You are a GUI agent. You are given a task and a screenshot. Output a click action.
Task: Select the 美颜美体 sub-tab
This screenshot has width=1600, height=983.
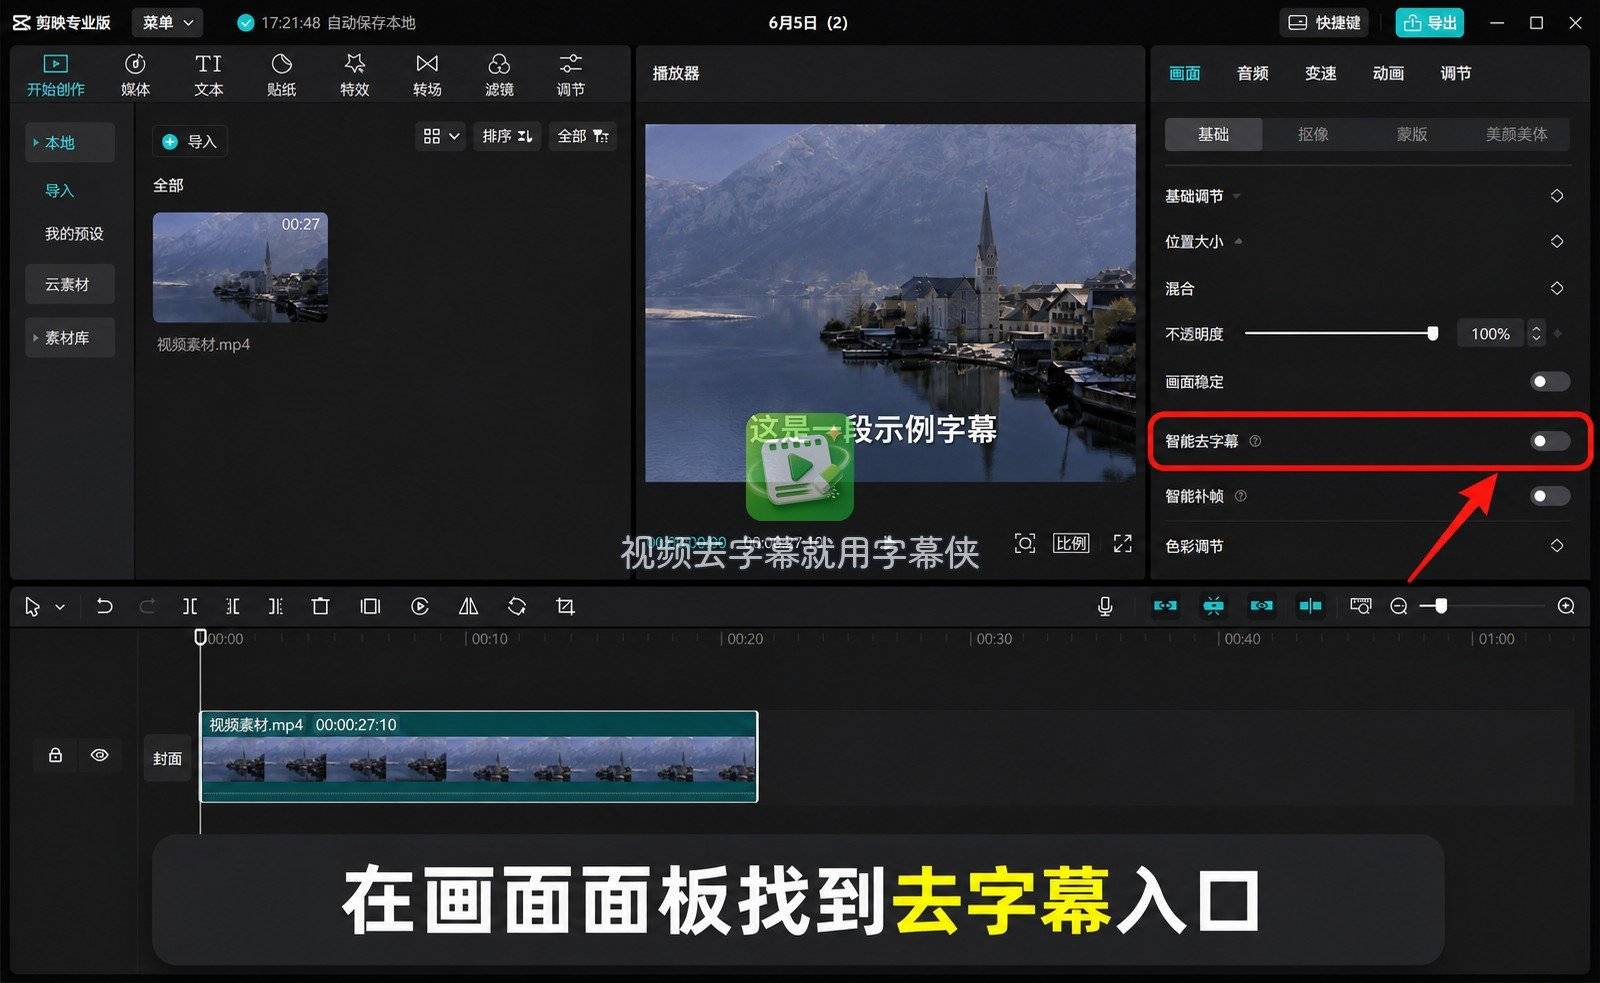[1516, 134]
